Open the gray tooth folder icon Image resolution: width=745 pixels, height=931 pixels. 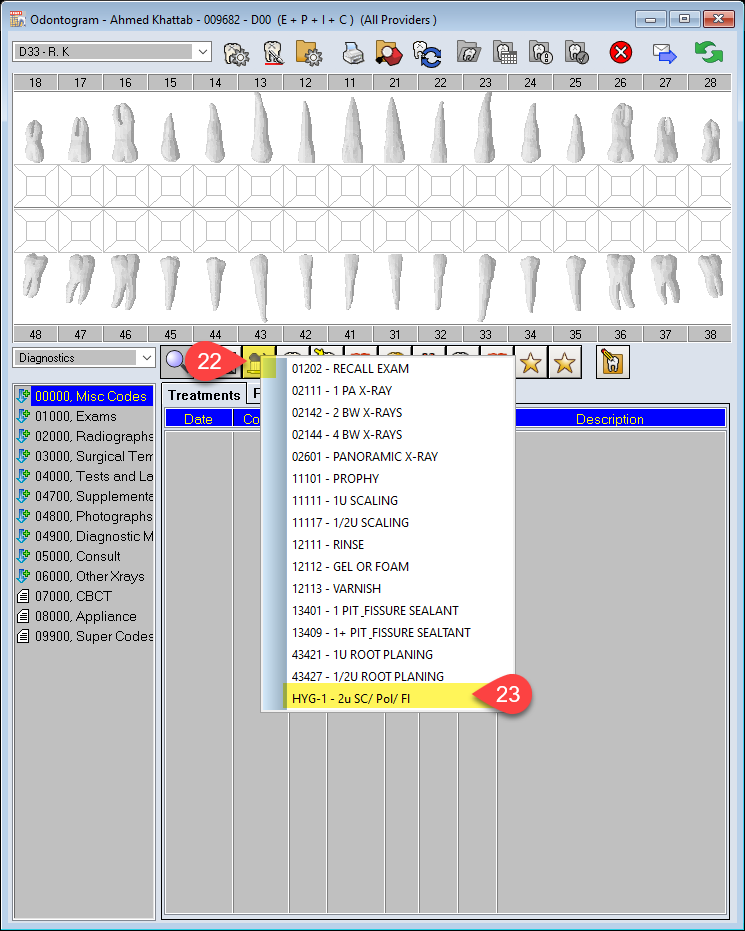[468, 52]
